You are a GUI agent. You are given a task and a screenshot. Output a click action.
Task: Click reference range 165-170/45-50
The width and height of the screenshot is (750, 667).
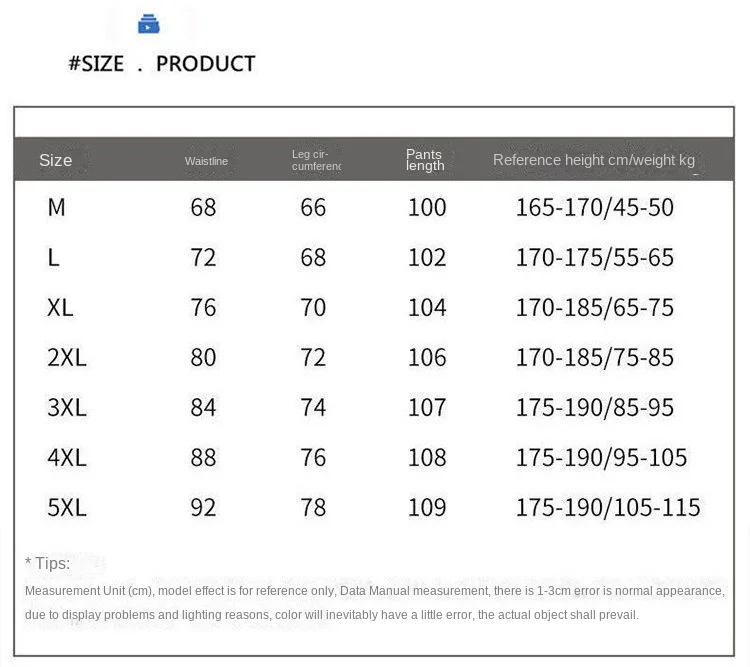point(595,208)
